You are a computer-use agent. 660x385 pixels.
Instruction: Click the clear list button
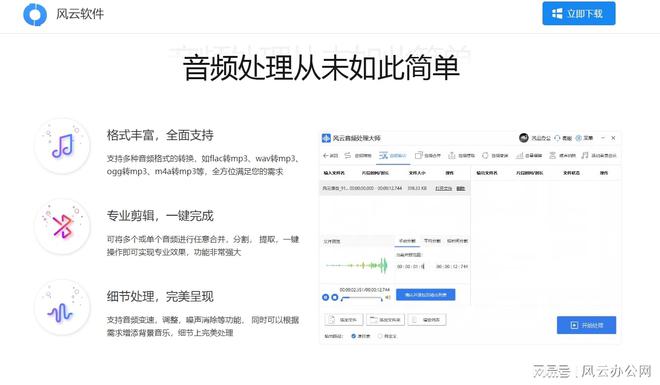coord(427,320)
